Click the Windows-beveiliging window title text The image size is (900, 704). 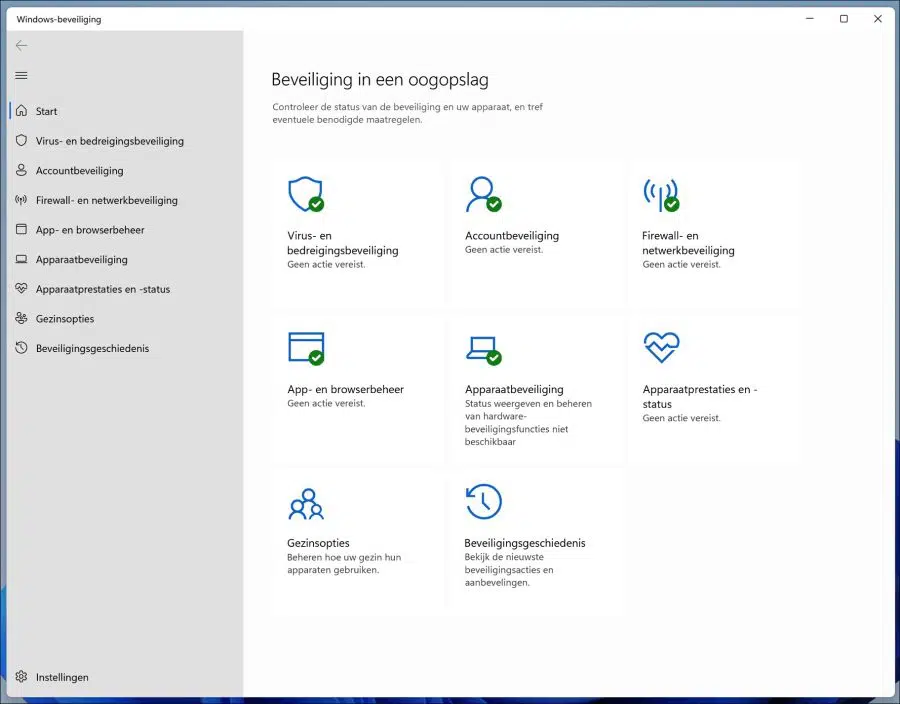click(59, 19)
